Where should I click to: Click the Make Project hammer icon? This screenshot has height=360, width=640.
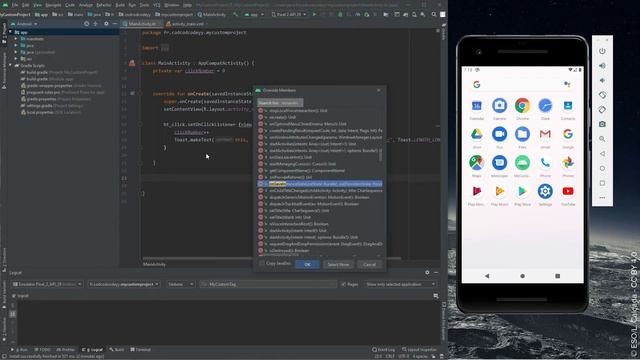tap(236, 14)
